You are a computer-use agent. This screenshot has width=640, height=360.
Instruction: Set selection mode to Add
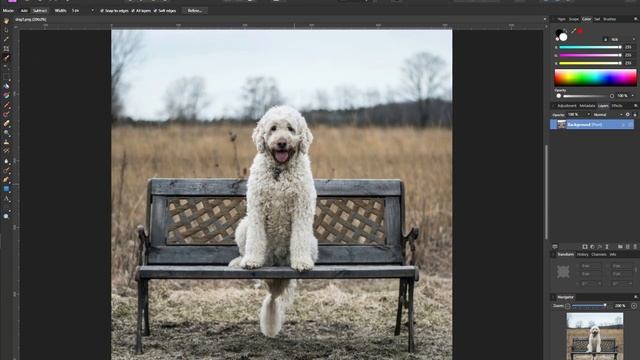click(24, 11)
